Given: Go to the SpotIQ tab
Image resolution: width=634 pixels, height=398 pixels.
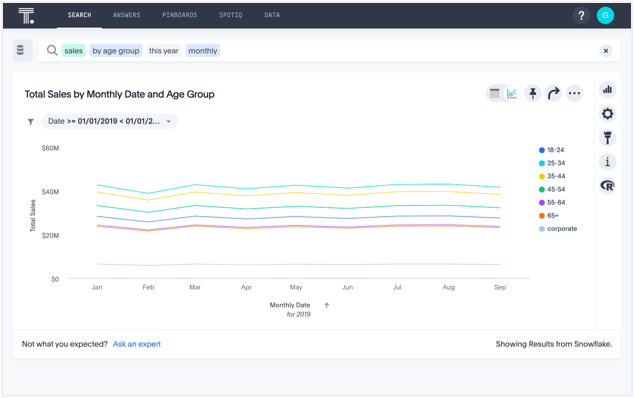Looking at the screenshot, I should click(x=230, y=15).
